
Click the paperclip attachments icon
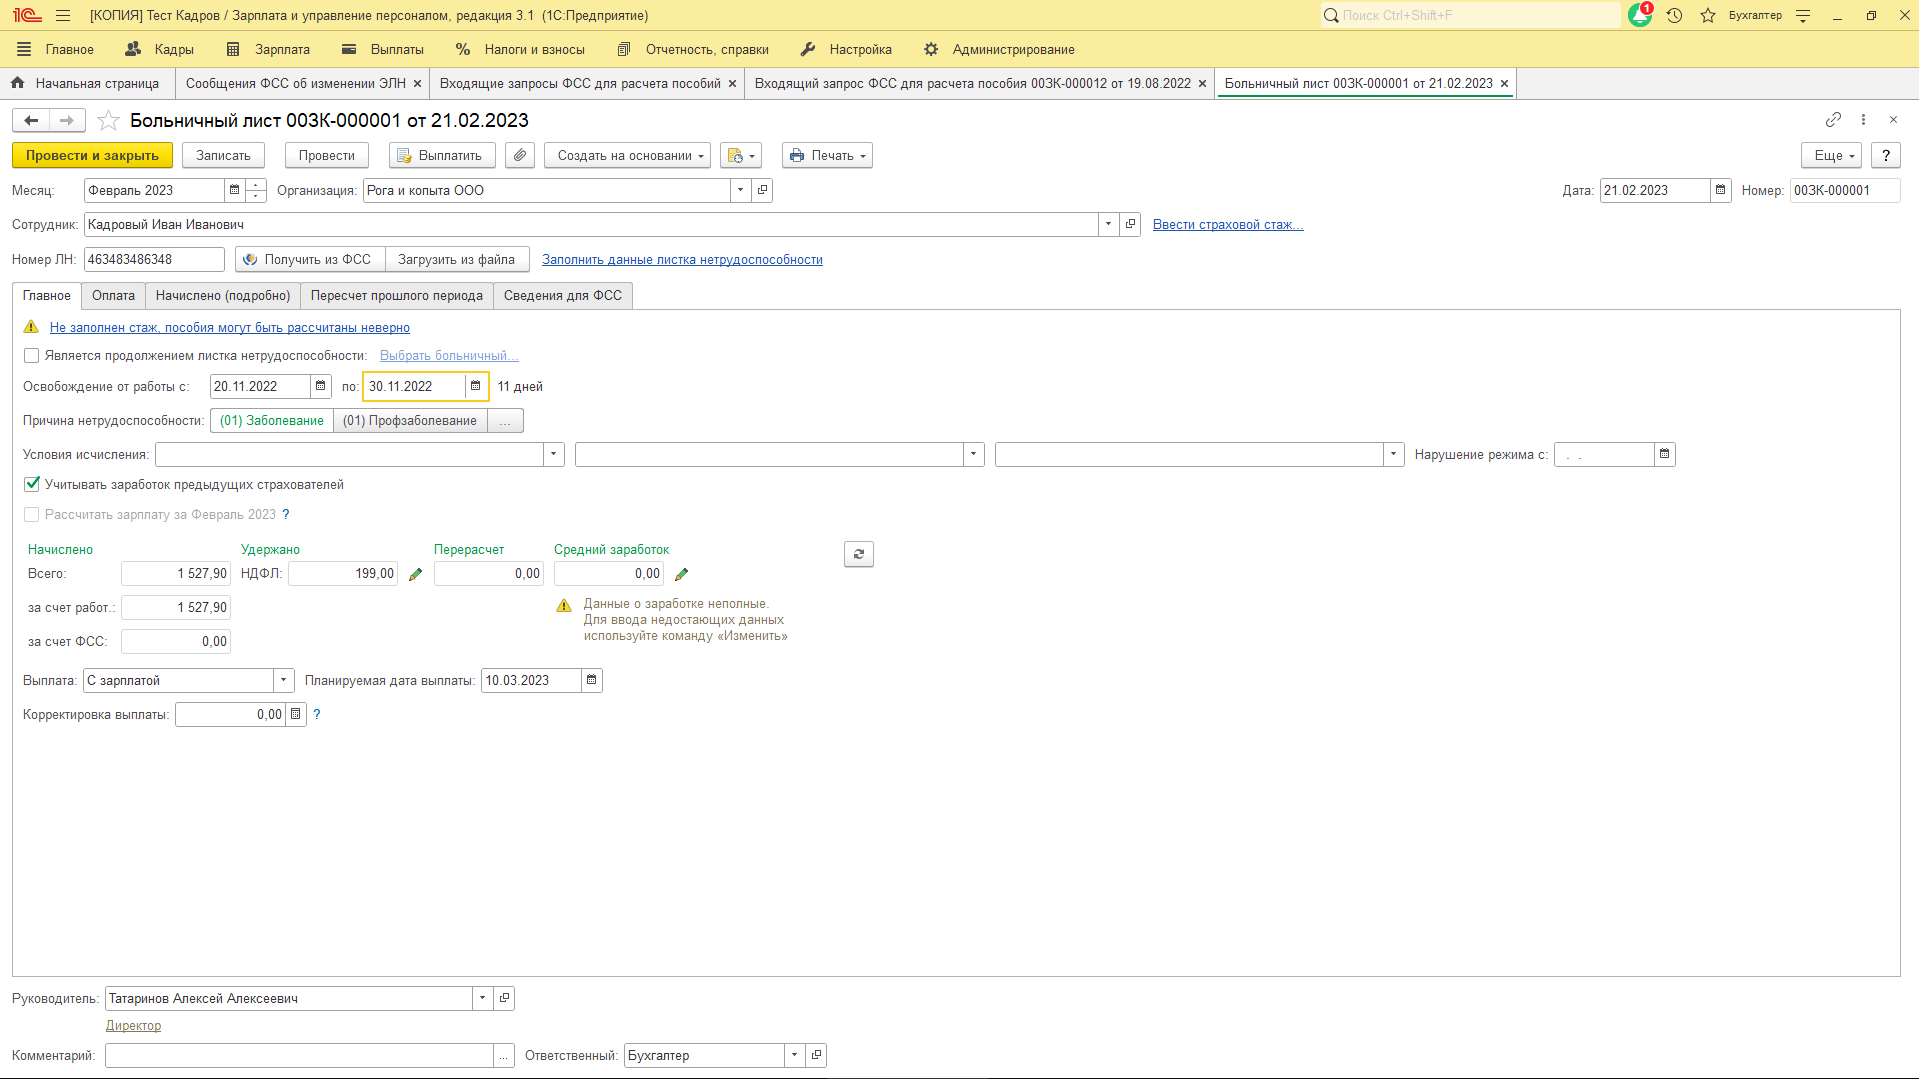coord(519,156)
